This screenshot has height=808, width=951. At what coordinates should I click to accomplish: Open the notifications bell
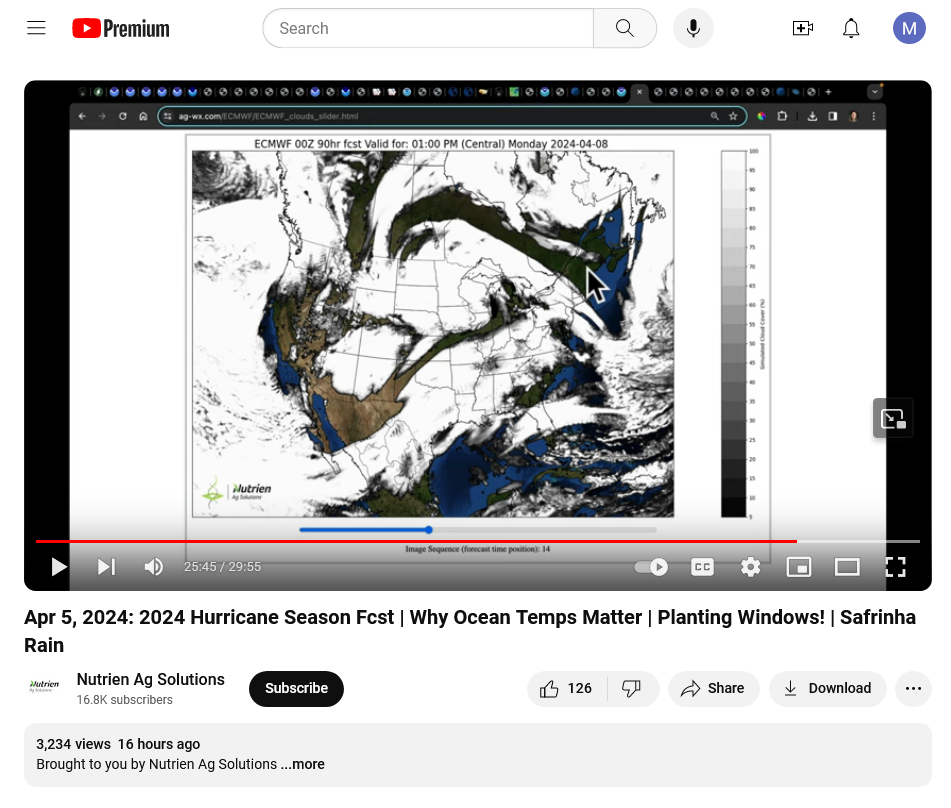click(851, 28)
